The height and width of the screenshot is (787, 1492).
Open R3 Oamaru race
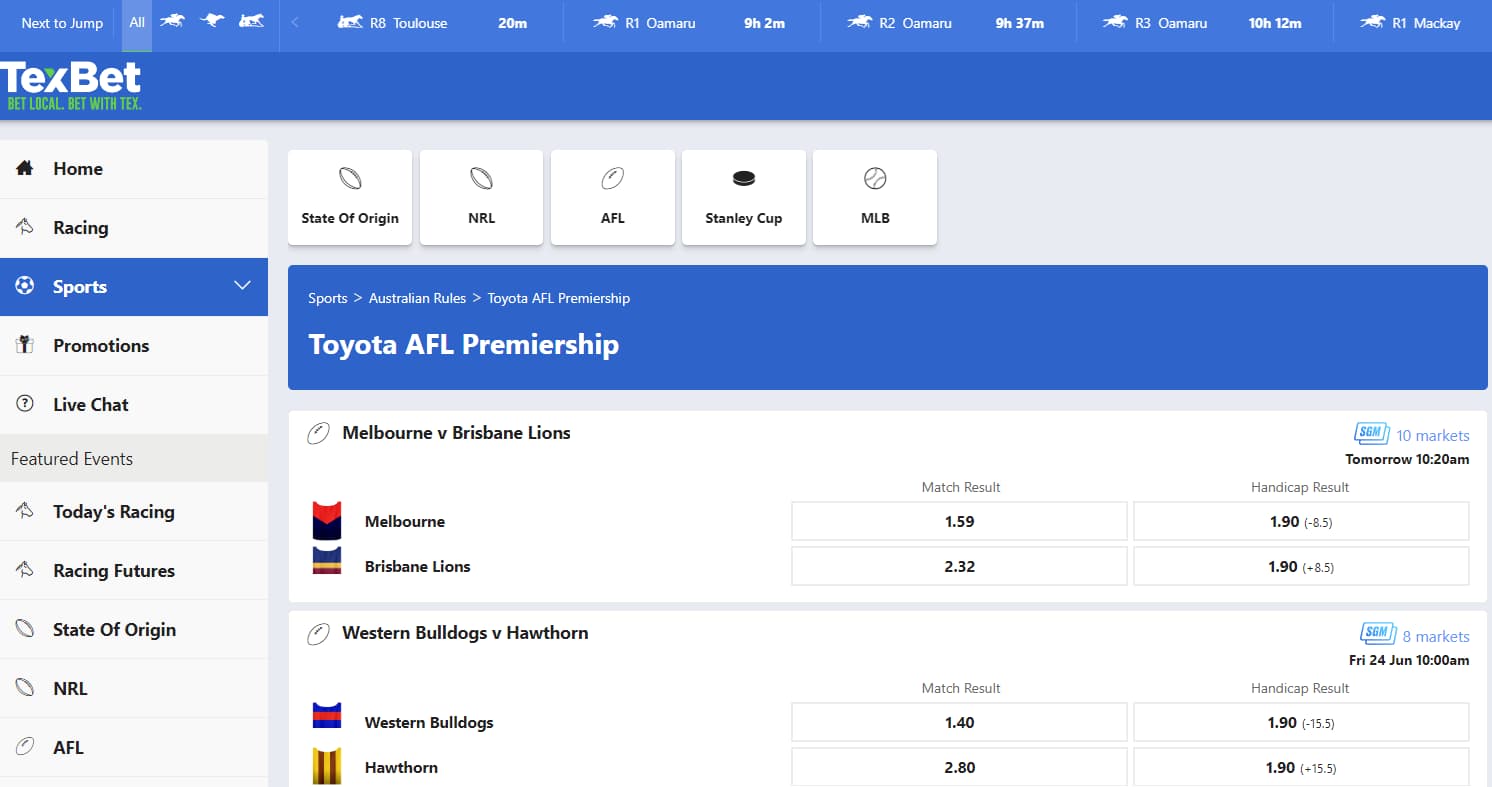coord(1203,23)
